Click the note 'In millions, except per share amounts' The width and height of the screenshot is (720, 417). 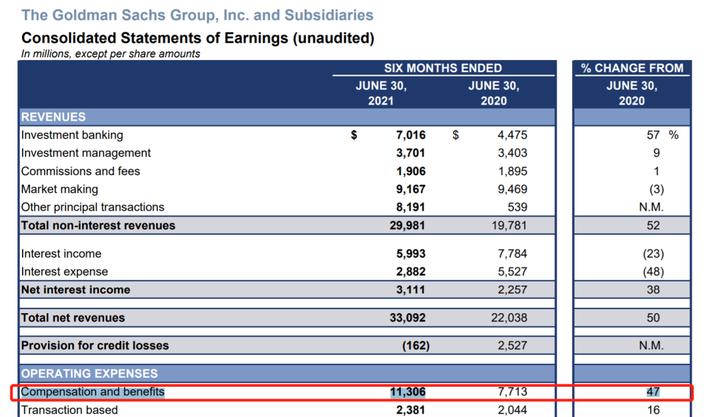111,54
